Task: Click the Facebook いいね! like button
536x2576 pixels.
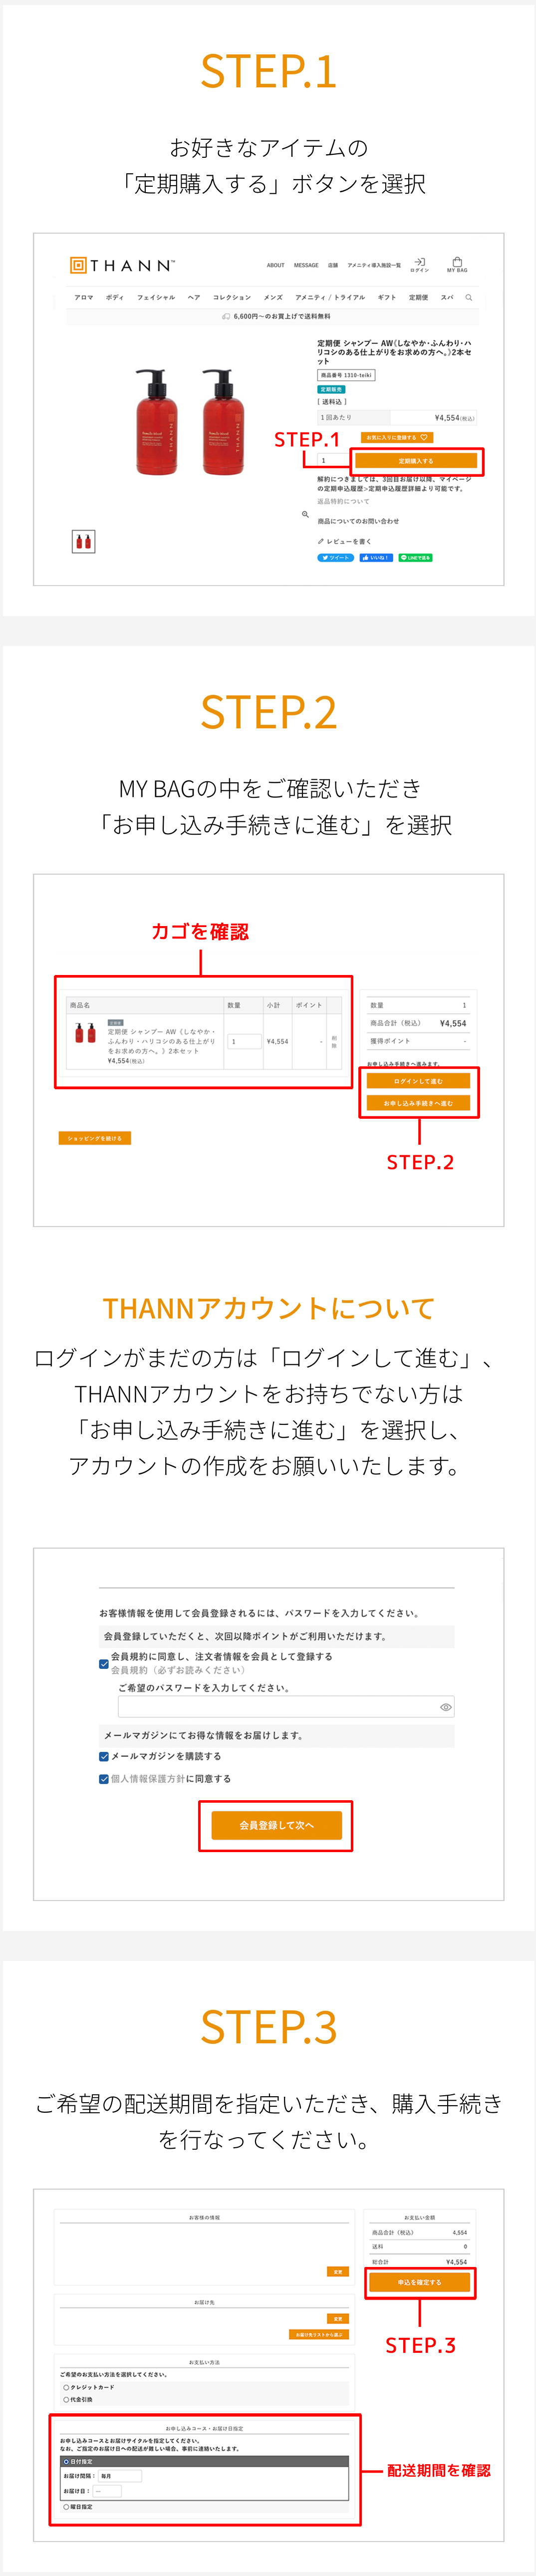Action: (x=376, y=558)
